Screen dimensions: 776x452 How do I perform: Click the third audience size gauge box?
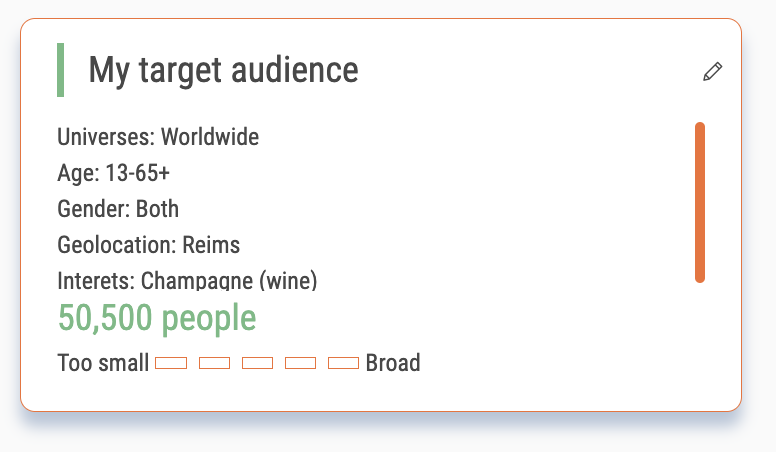(257, 363)
